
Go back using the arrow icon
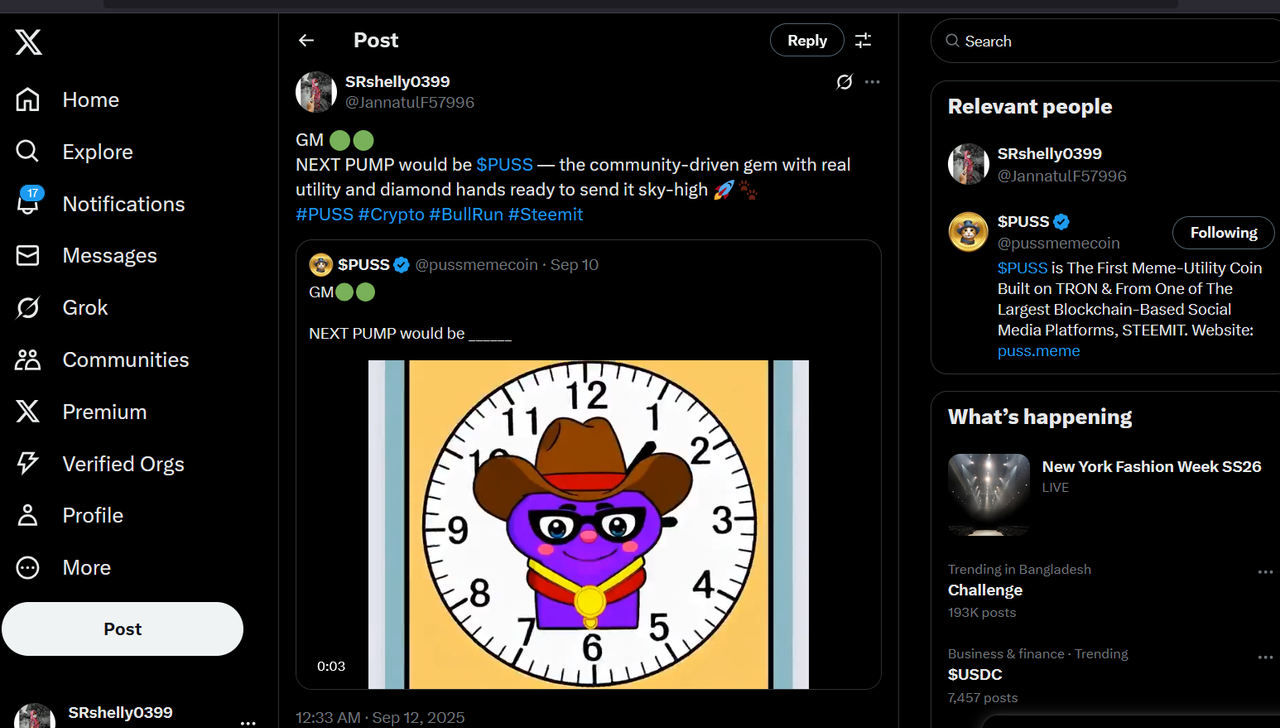click(306, 40)
